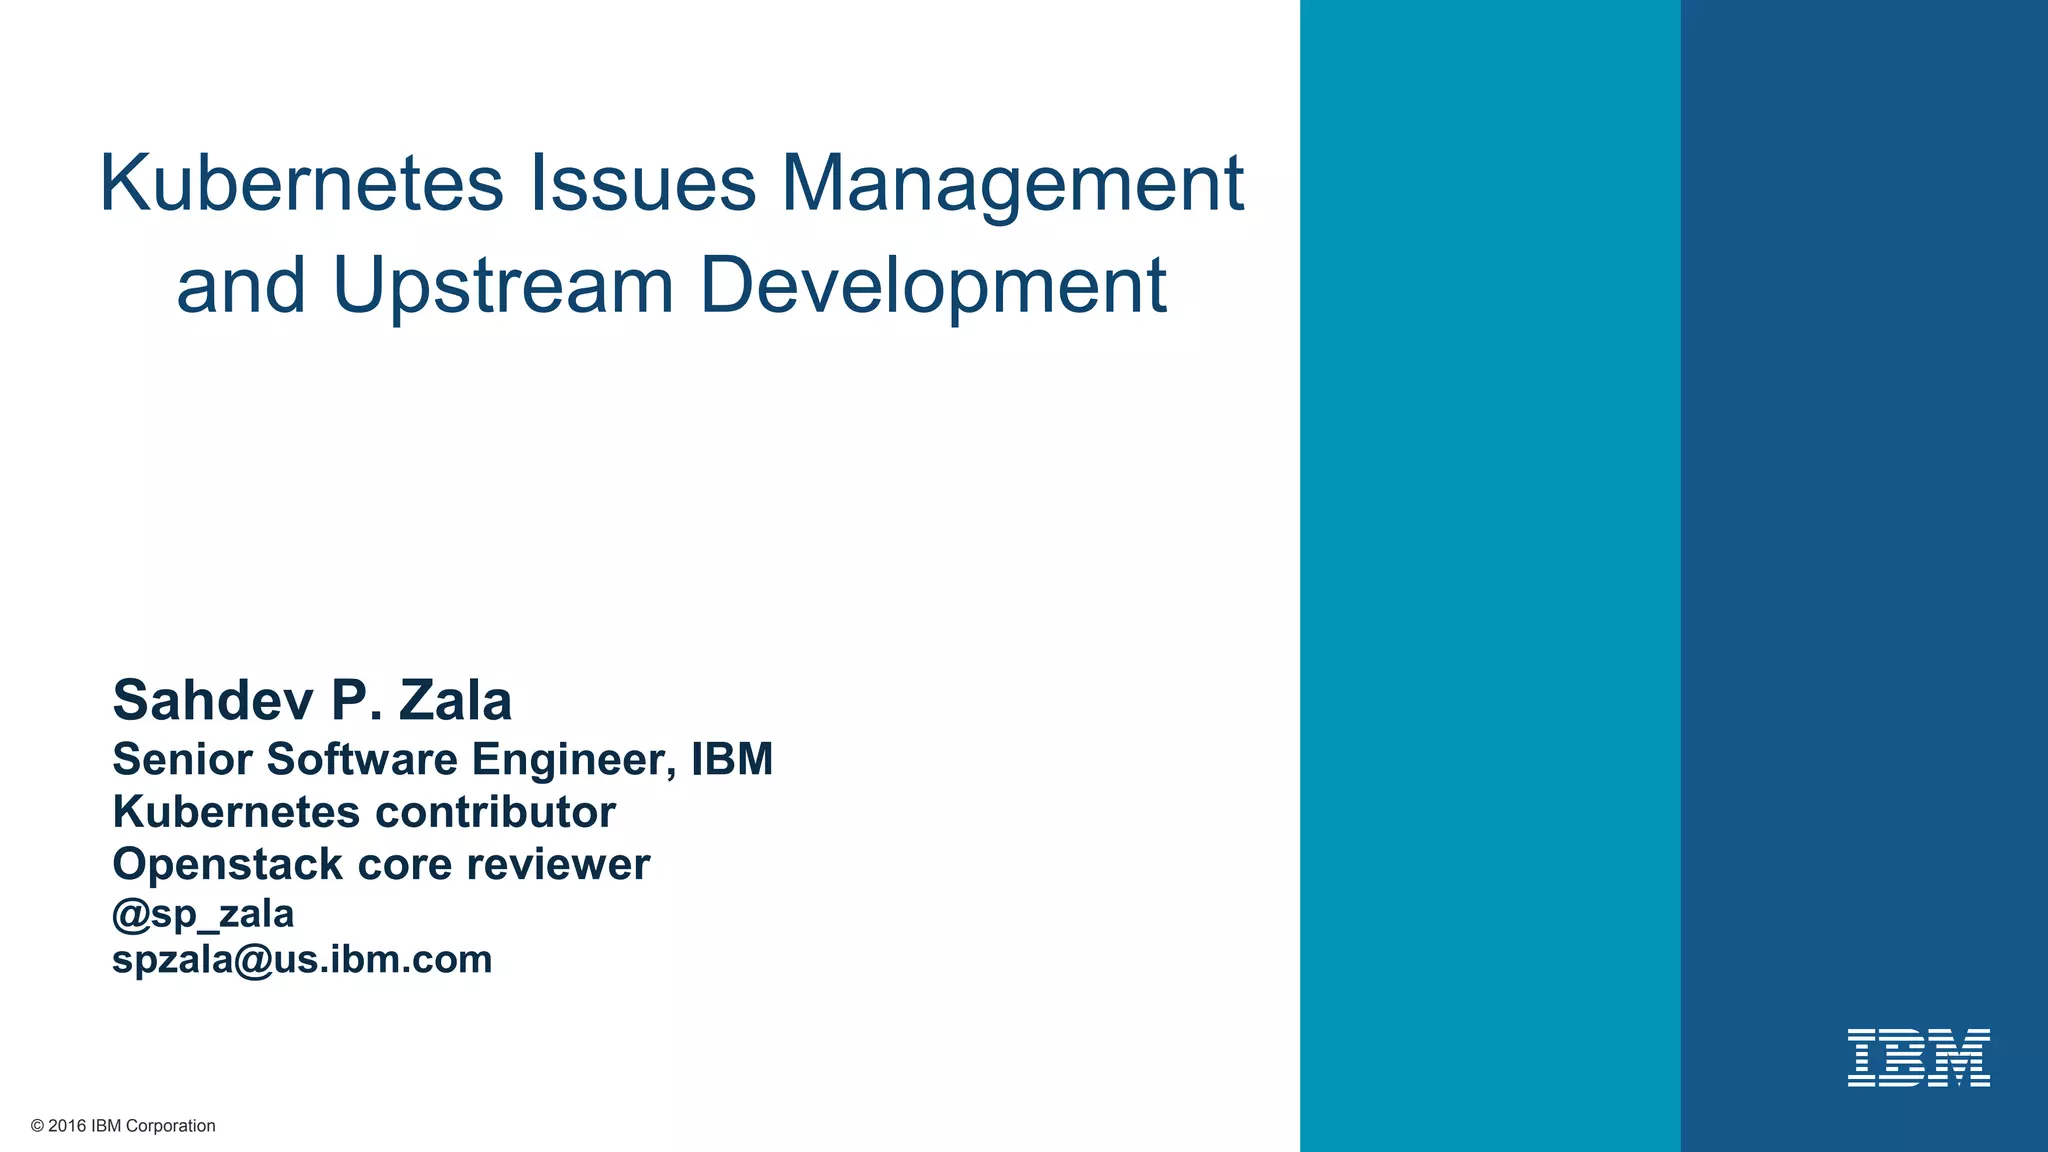
Task: Select the teal vertical color panel
Action: (1490, 576)
